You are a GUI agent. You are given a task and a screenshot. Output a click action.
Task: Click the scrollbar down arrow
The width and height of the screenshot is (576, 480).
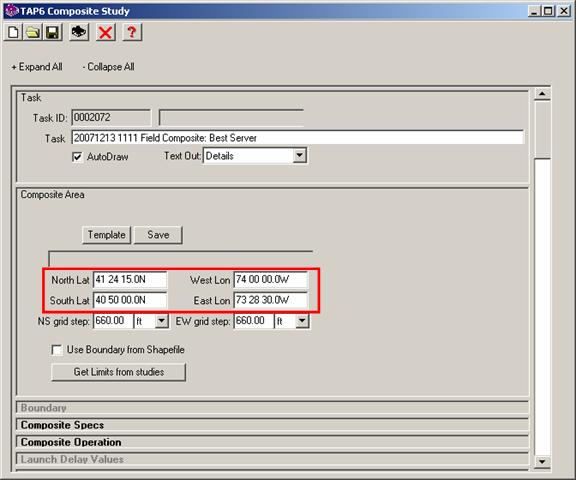(x=542, y=462)
